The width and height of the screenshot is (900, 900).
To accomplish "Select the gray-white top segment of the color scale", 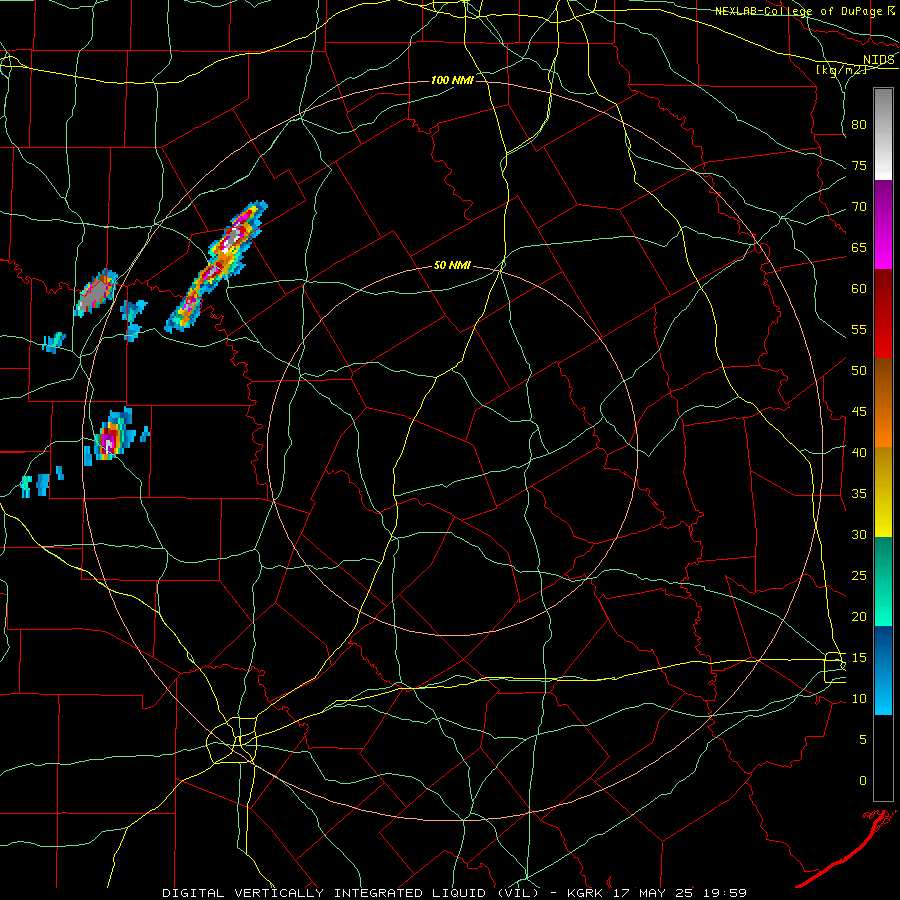I will 883,134.
